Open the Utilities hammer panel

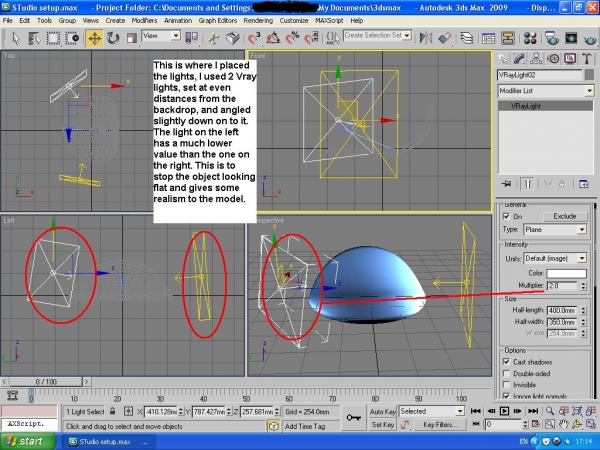587,59
